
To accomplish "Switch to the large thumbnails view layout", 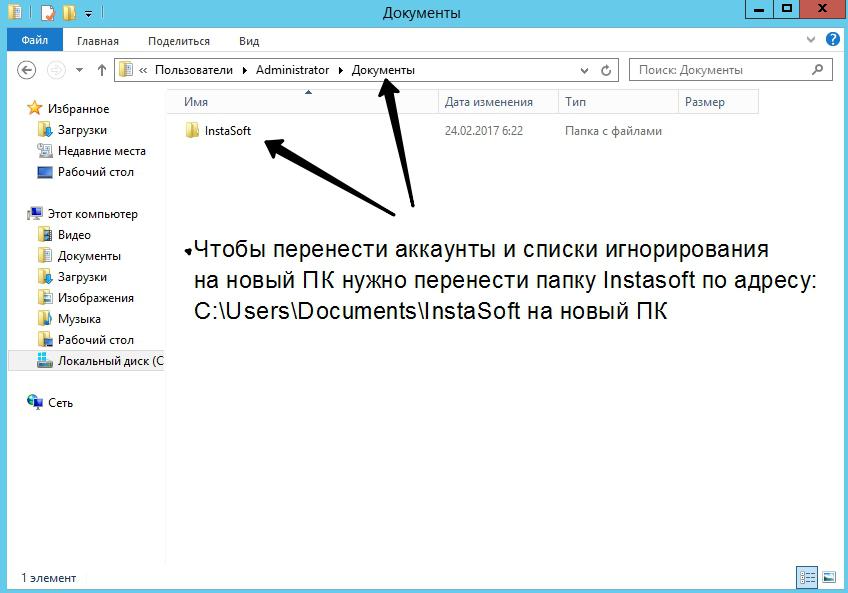I will (829, 577).
